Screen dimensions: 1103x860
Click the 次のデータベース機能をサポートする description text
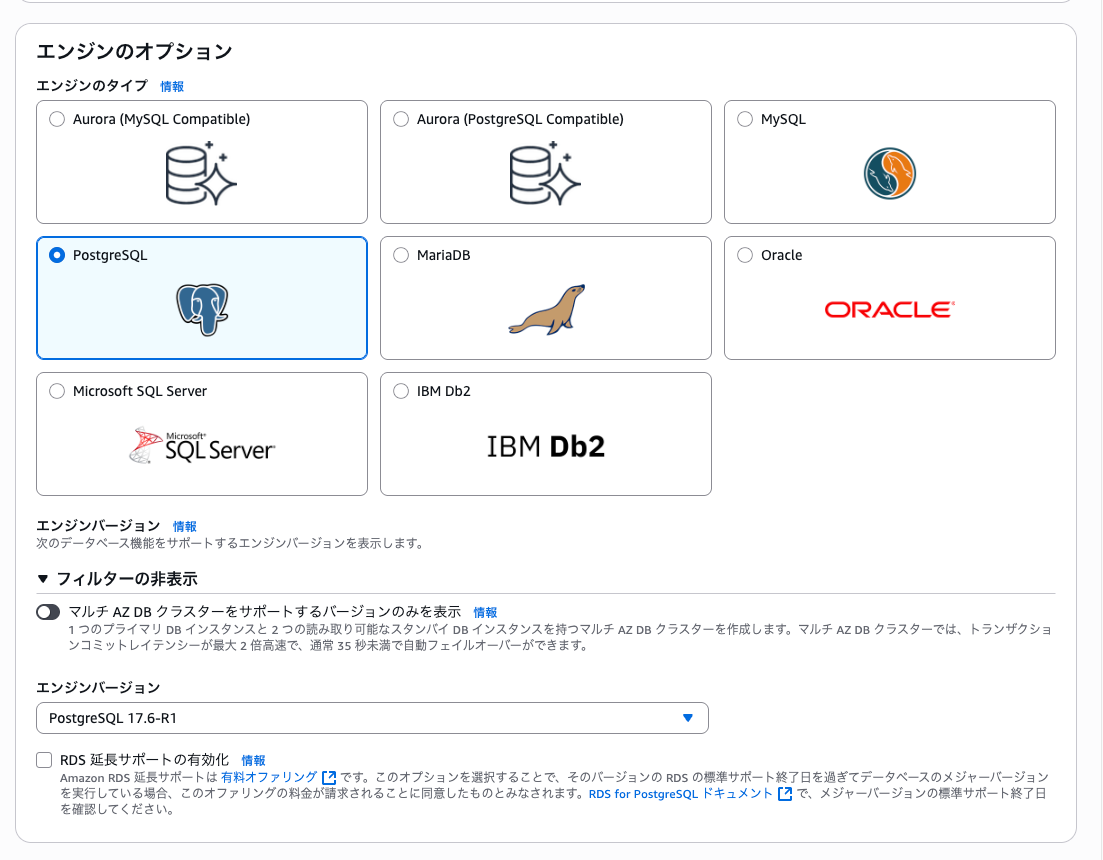pyautogui.click(x=229, y=543)
